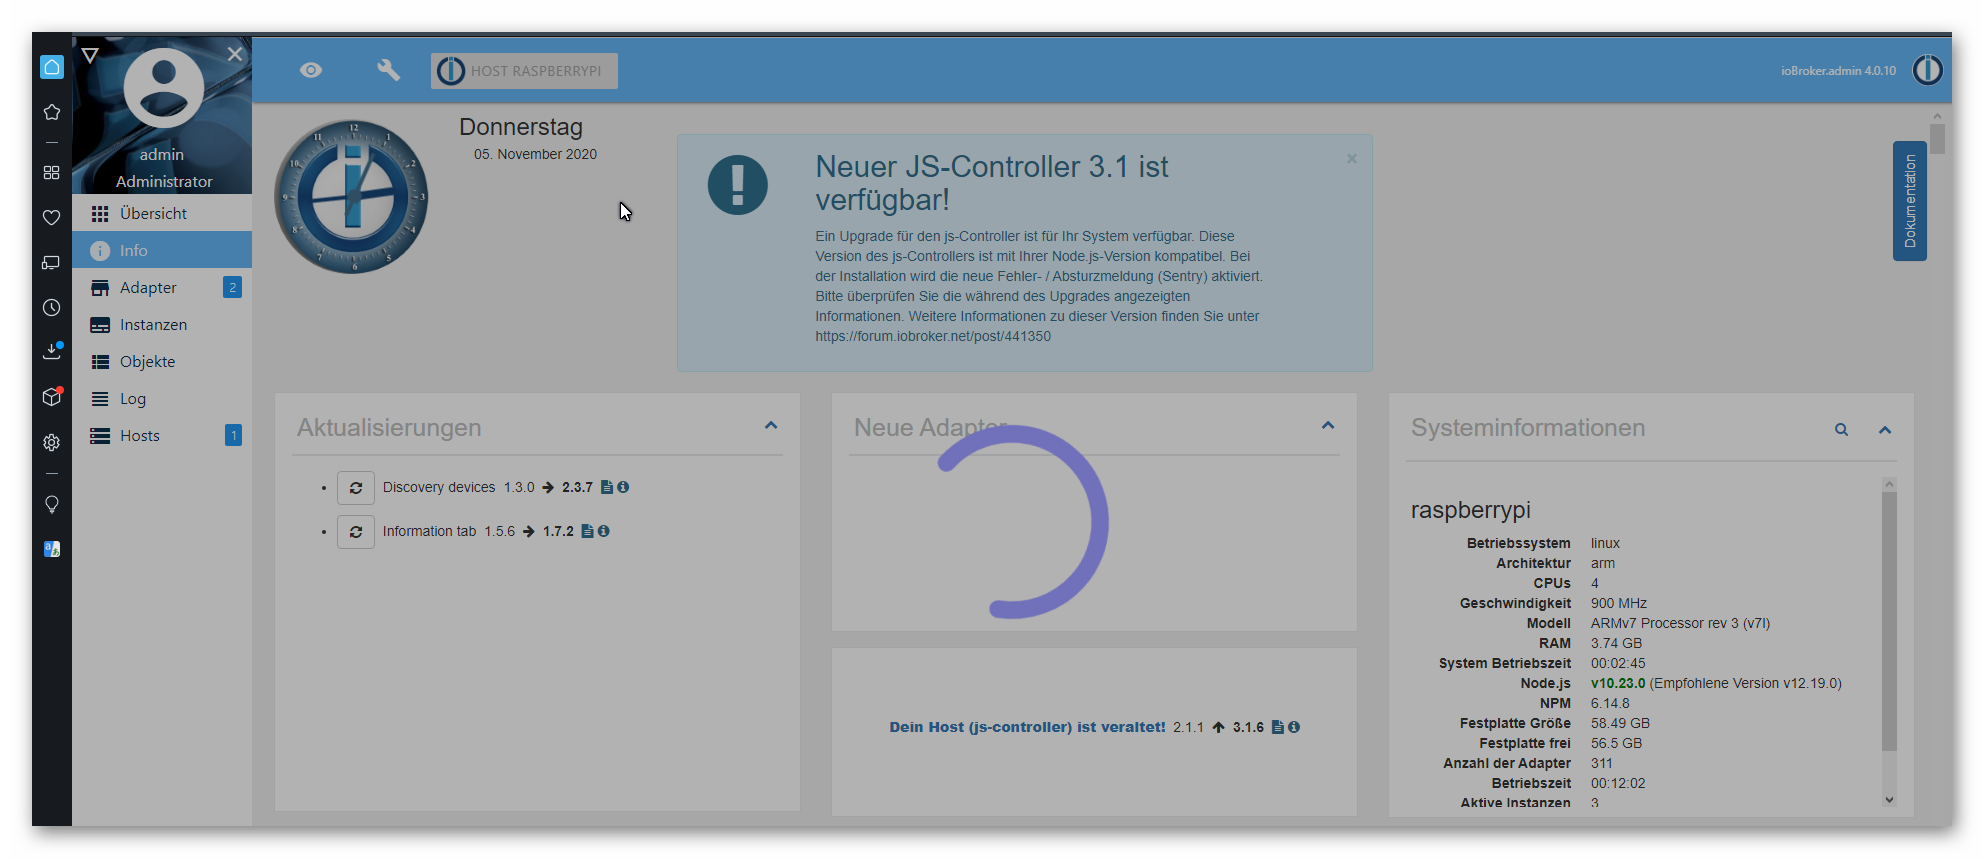Open the Adapter menu item
Image resolution: width=1984 pixels, height=858 pixels.
click(162, 287)
